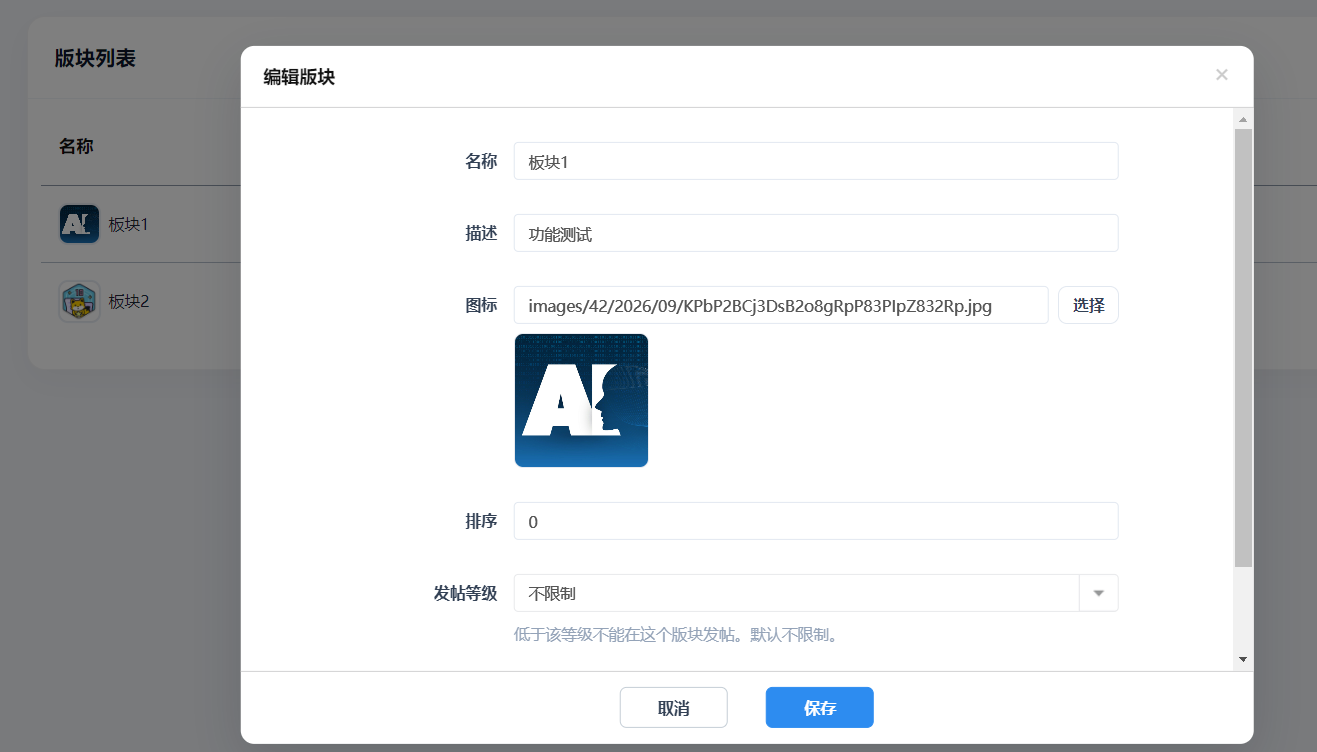Click the 描述 field containing 功能测试
This screenshot has width=1317, height=752.
pos(816,233)
